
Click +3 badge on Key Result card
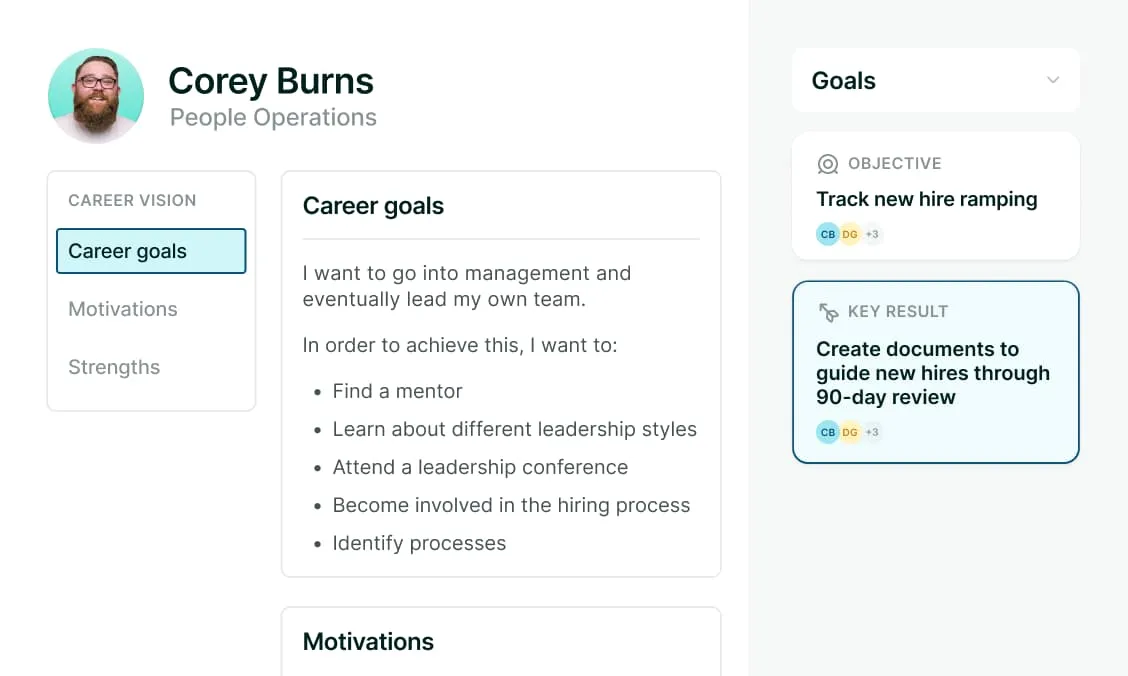tap(872, 432)
